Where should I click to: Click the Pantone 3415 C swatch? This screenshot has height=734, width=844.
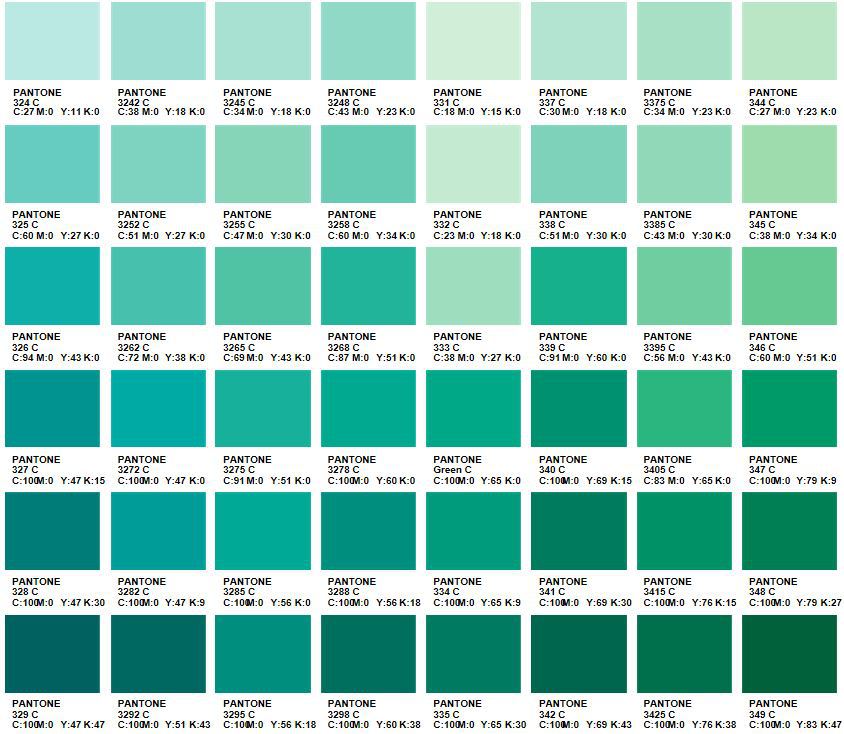684,531
